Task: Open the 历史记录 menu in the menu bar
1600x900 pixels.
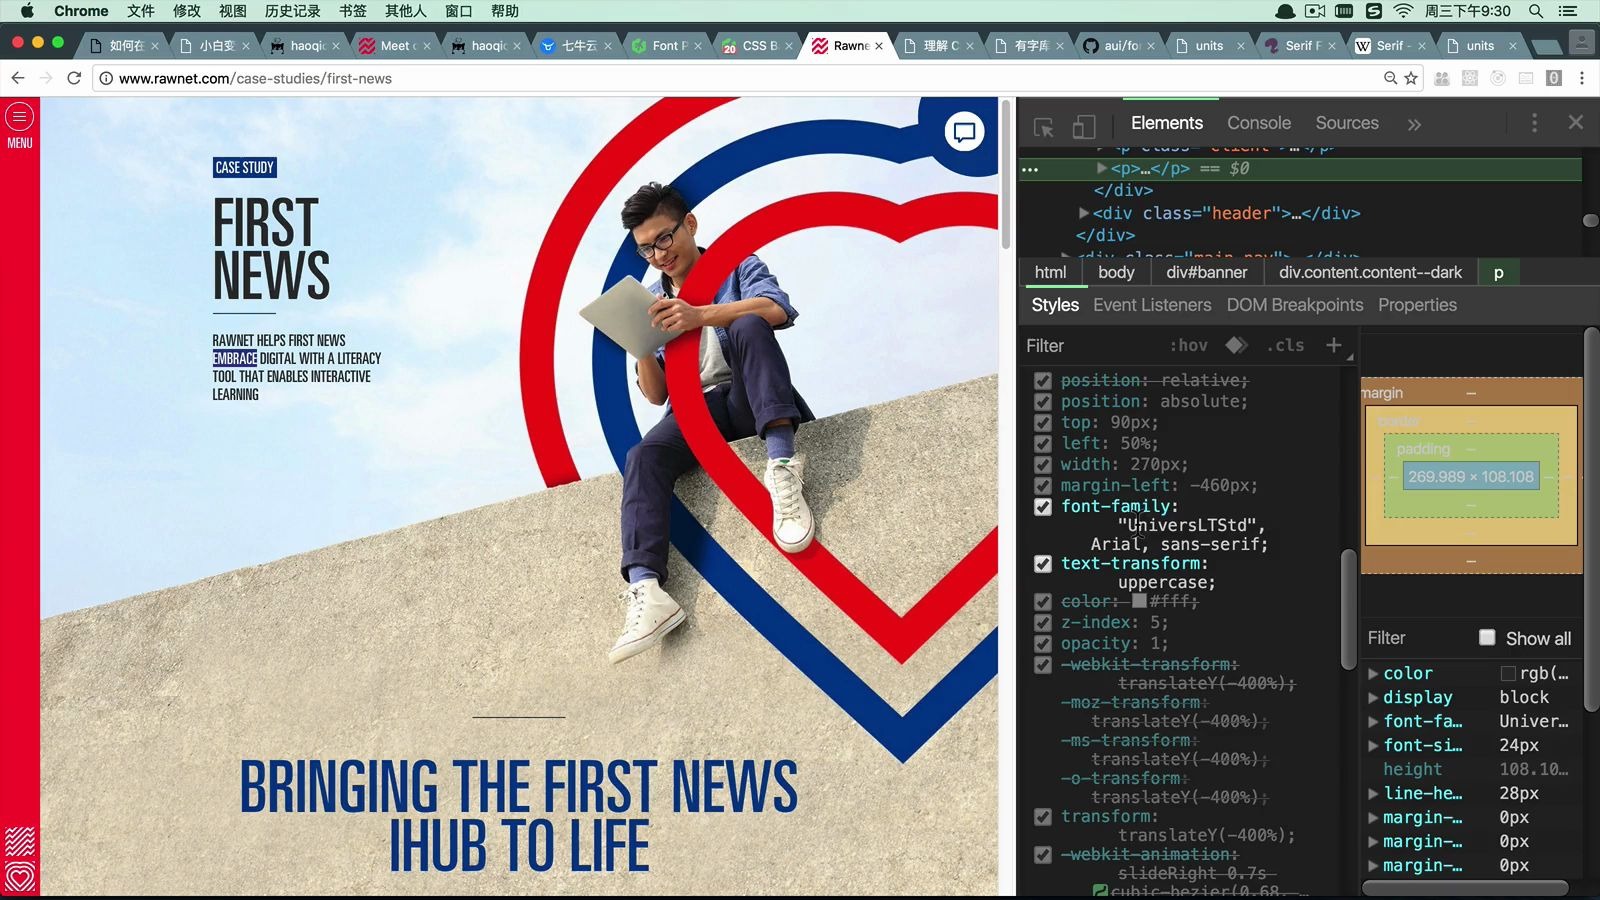Action: (x=292, y=11)
